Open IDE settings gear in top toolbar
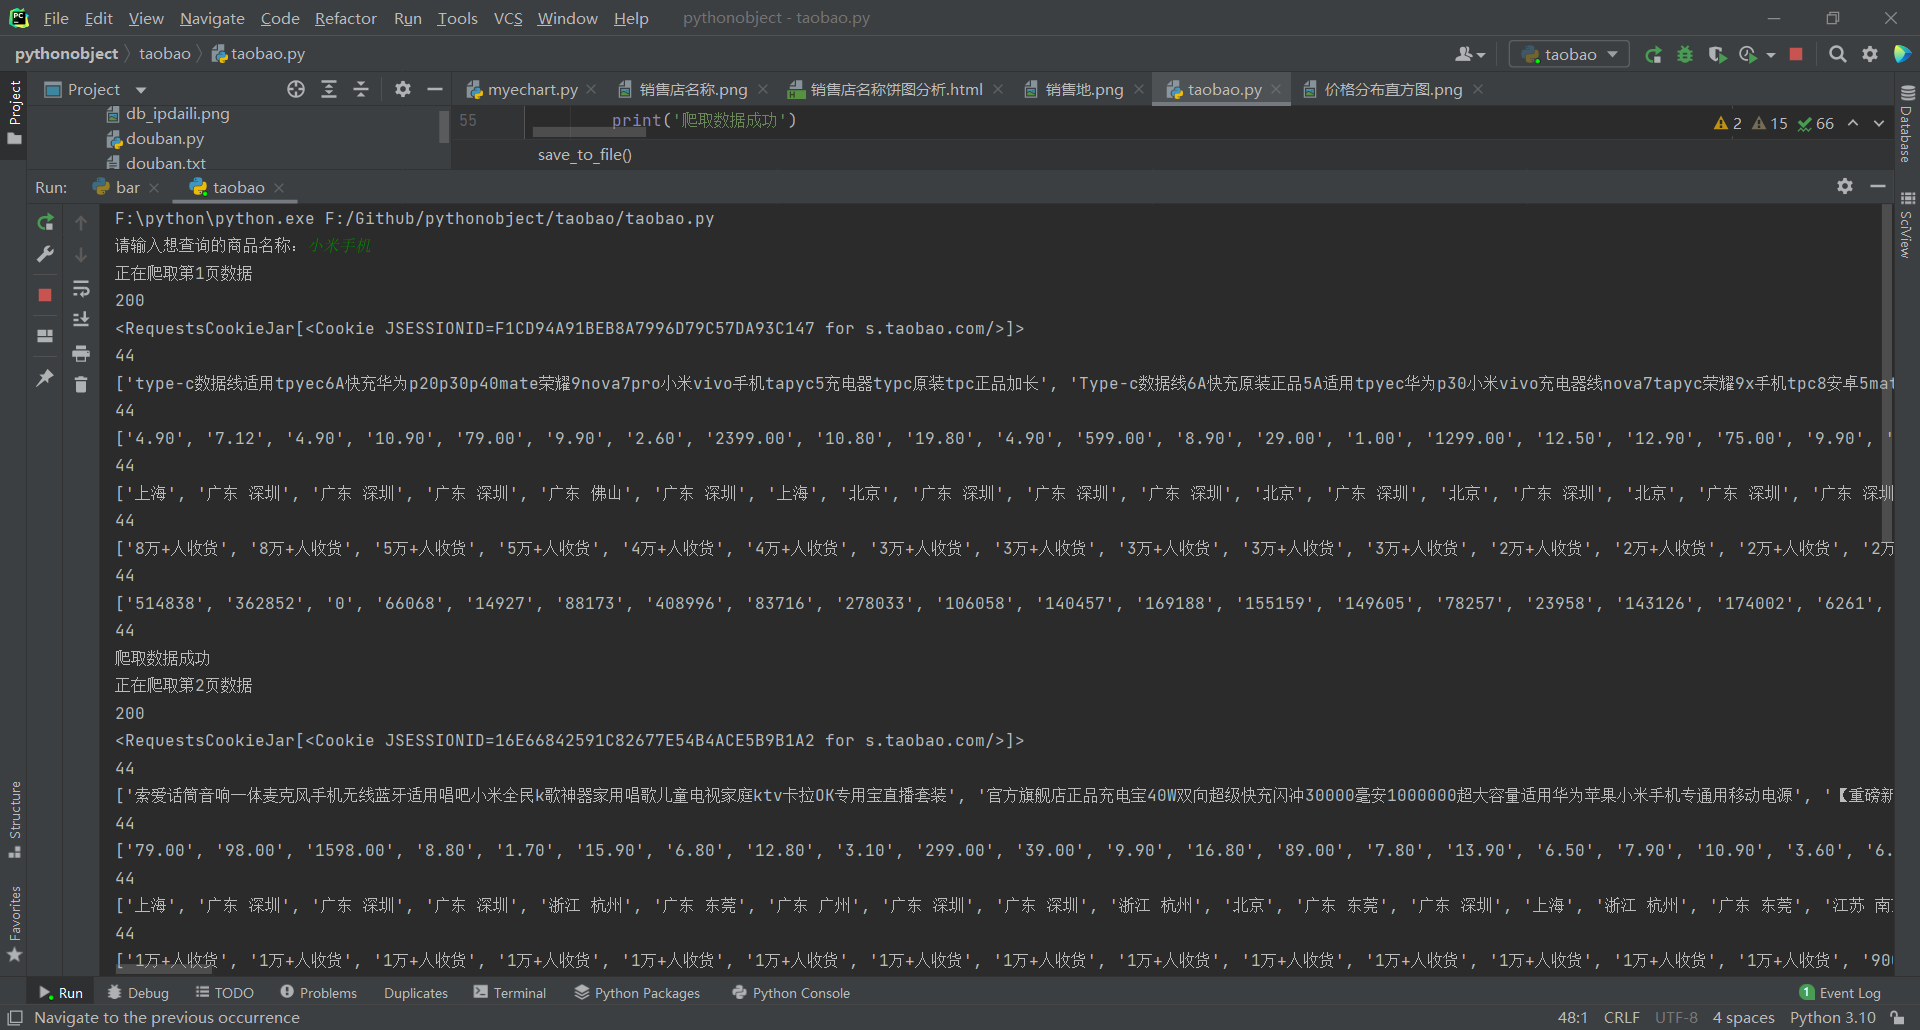1920x1030 pixels. (1869, 55)
